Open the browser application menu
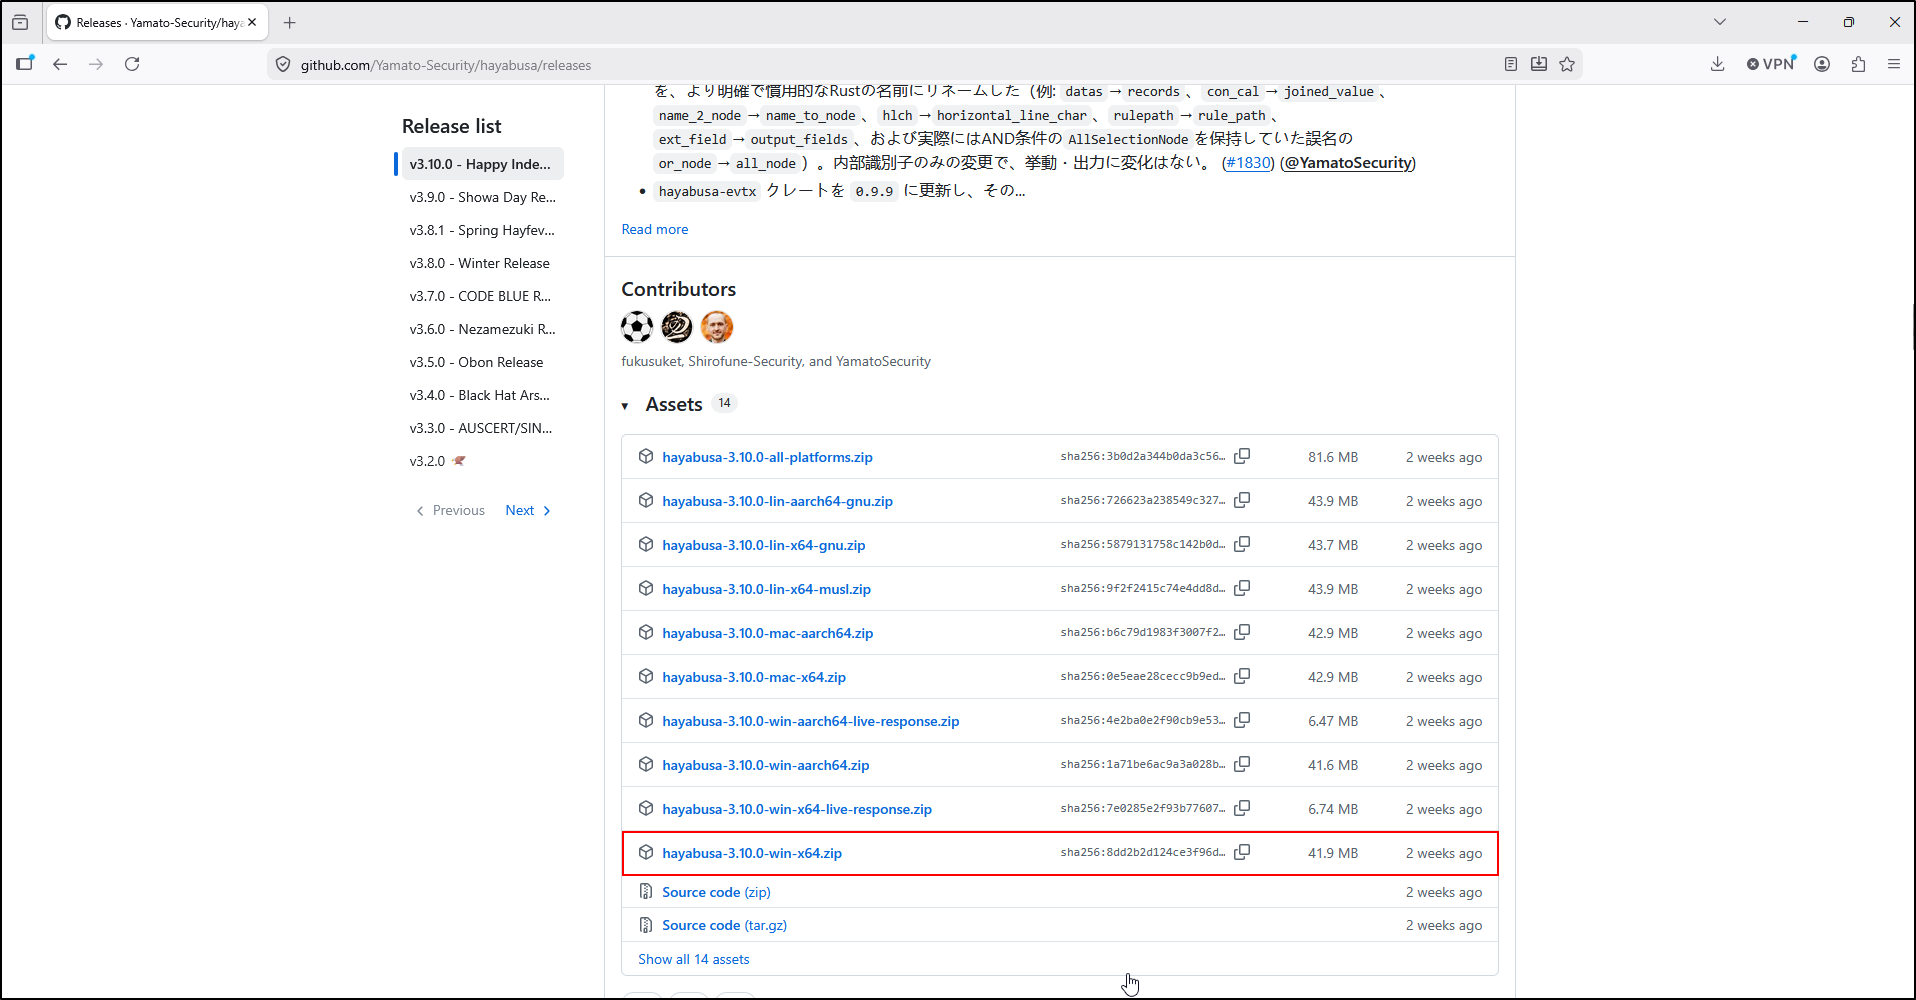 (1894, 64)
